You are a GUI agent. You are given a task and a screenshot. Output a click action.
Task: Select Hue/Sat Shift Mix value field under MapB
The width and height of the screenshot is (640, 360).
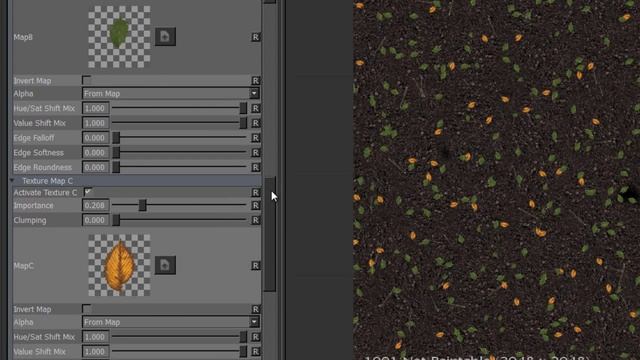click(96, 108)
